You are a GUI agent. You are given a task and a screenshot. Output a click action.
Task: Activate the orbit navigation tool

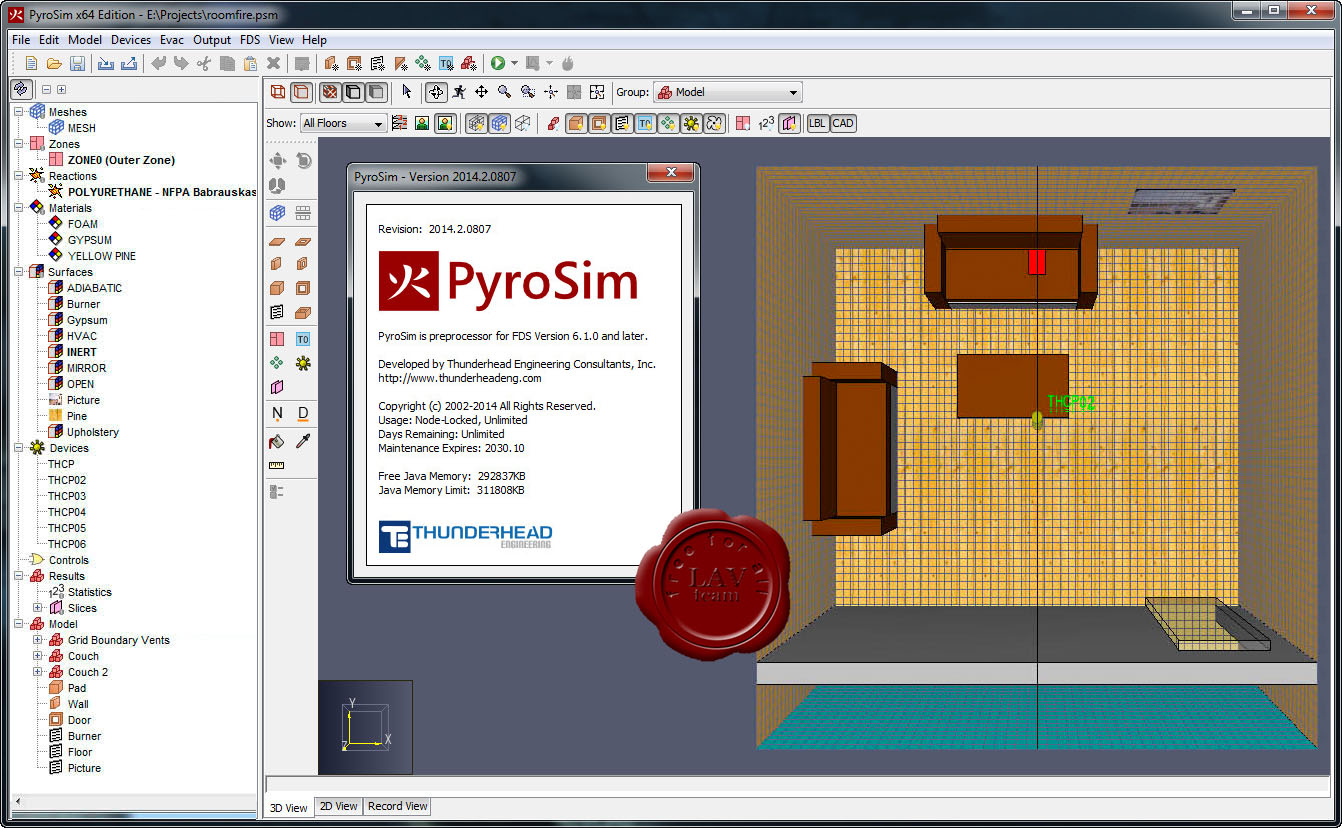435,92
